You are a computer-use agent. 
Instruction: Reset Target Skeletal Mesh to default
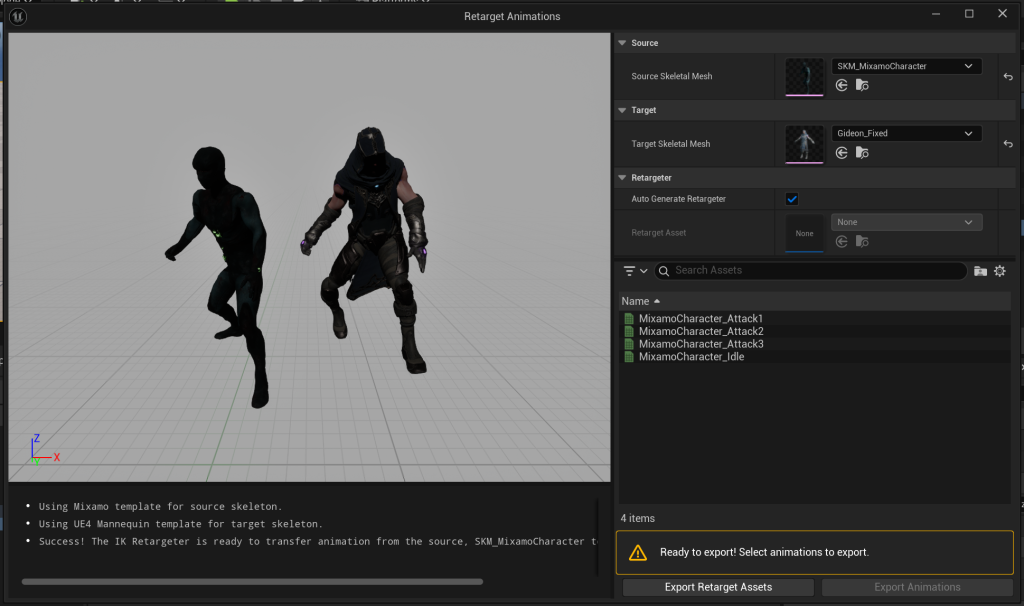click(1008, 144)
